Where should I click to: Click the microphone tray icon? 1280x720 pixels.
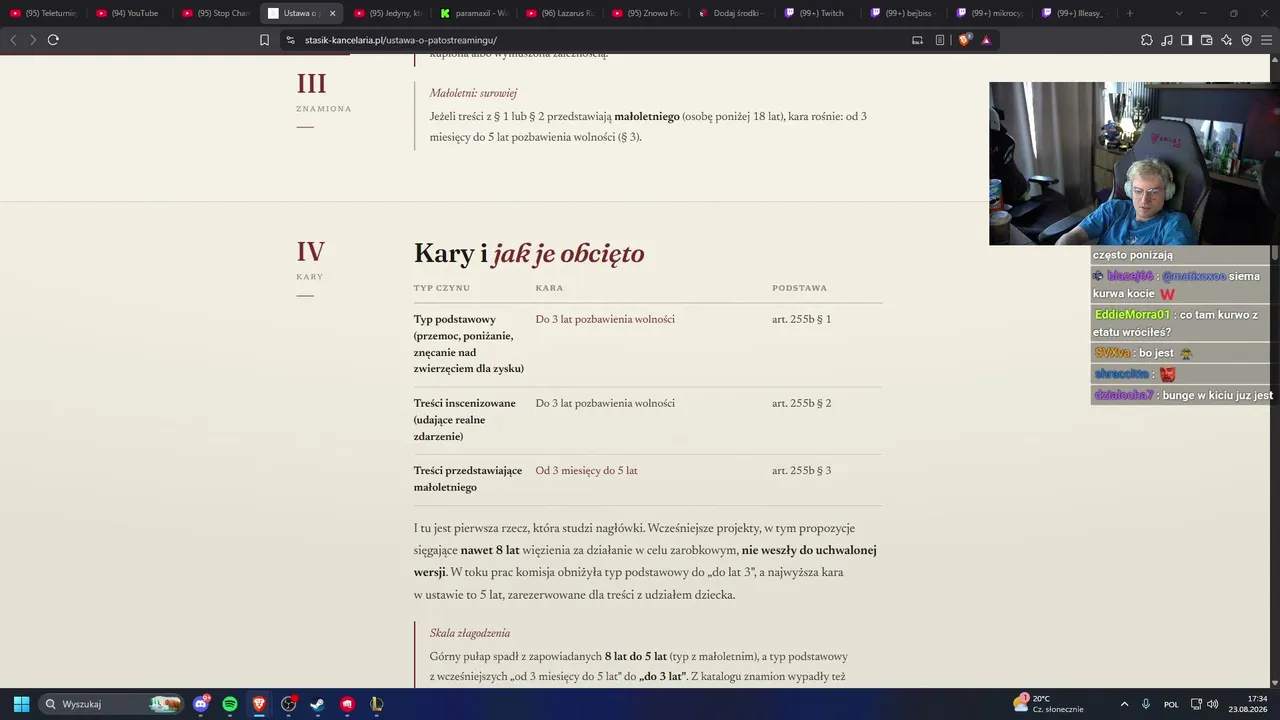[x=1146, y=704]
